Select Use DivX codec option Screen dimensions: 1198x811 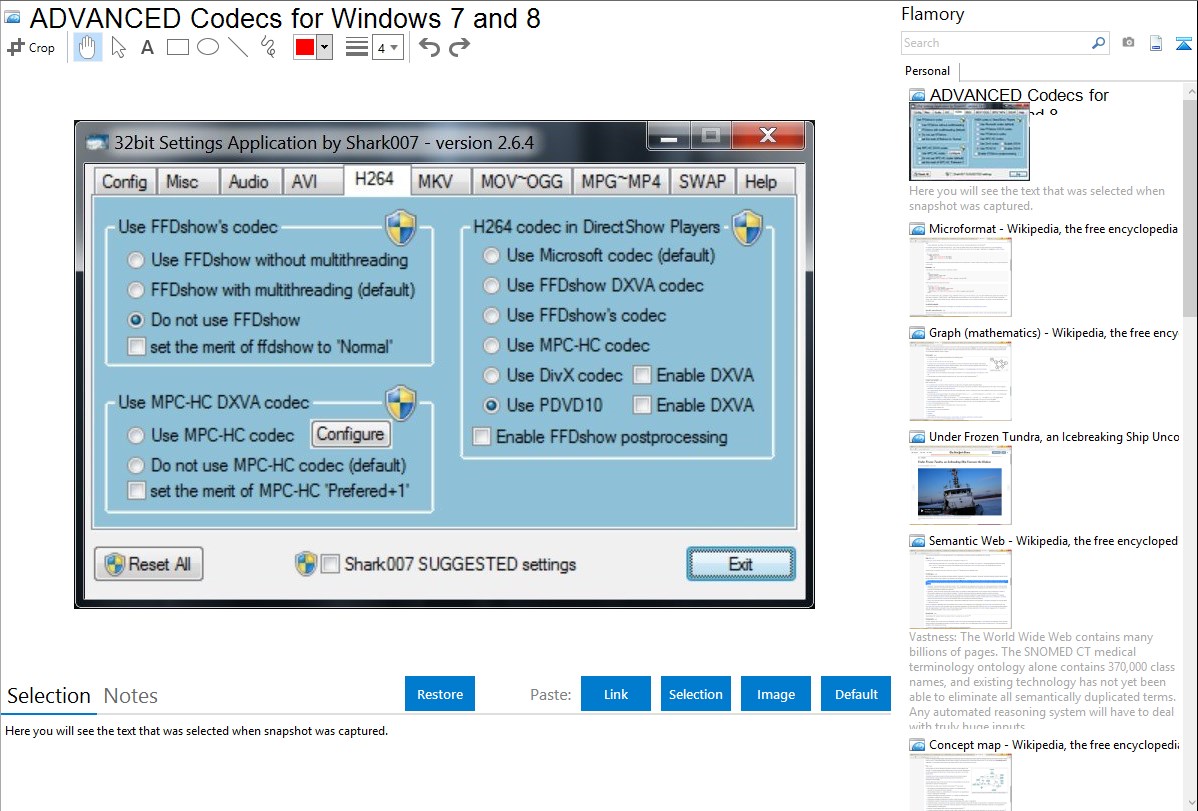click(x=491, y=375)
